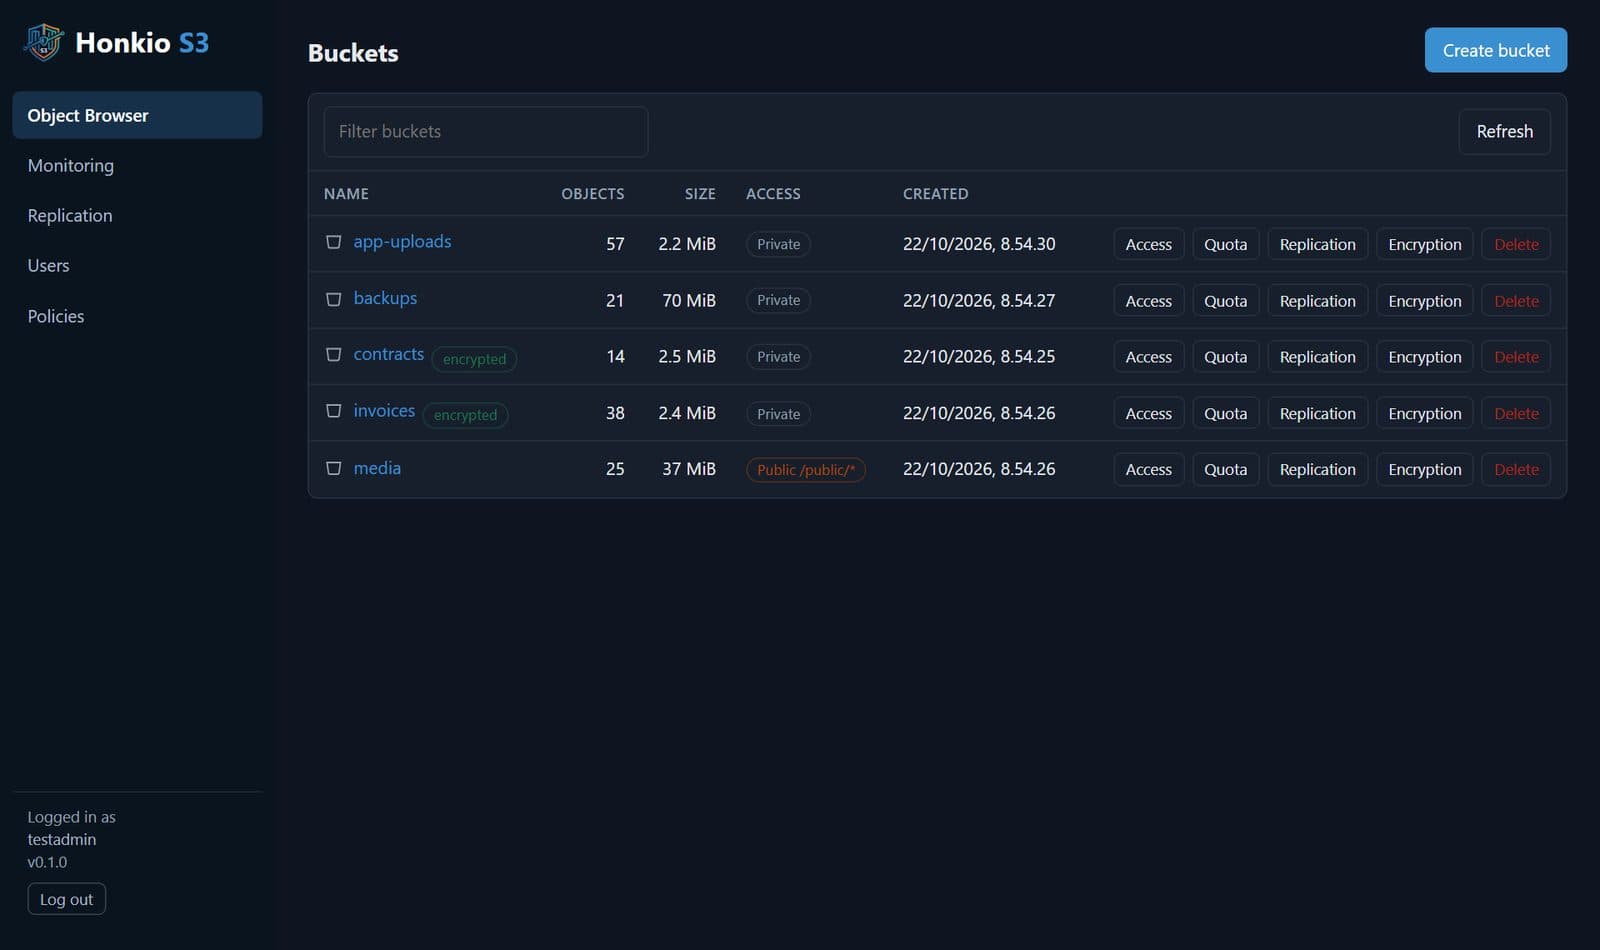Open the app-uploads bucket

[402, 242]
